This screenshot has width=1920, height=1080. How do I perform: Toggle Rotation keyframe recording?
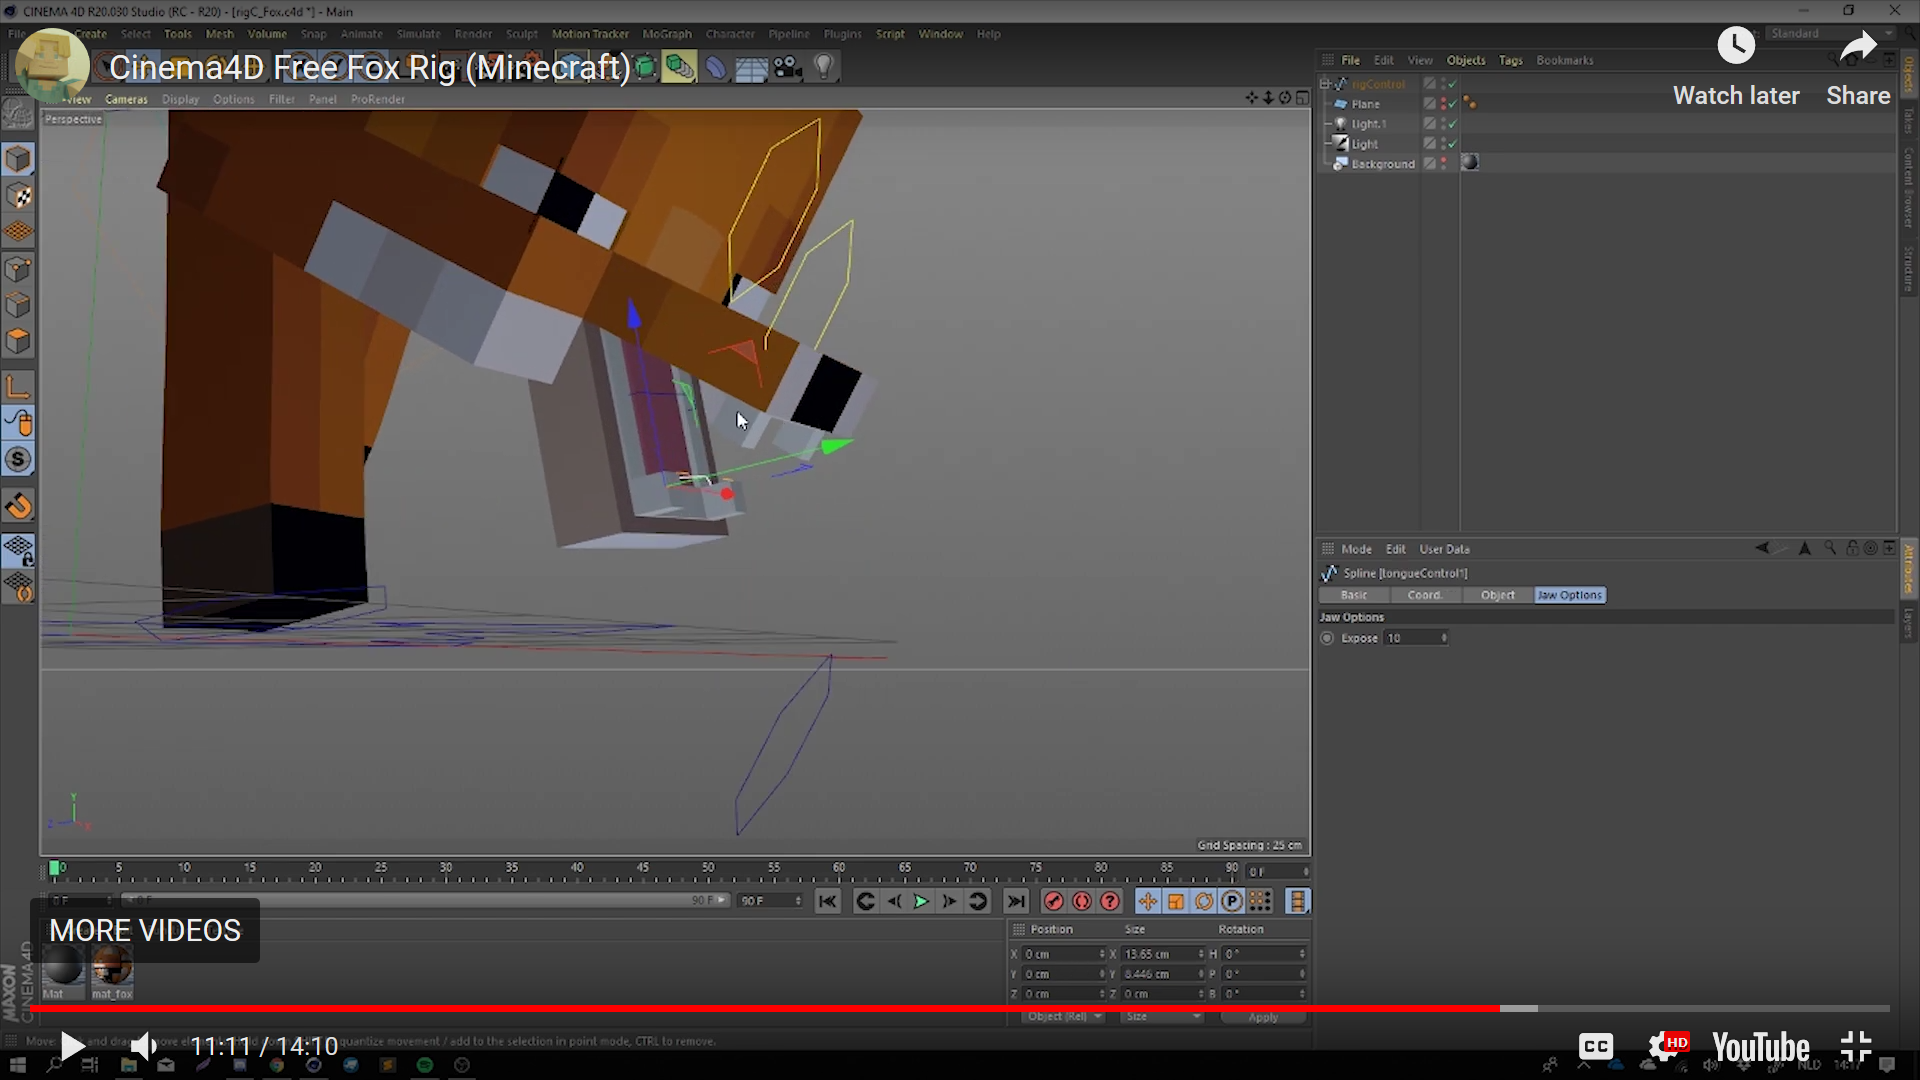coord(1204,902)
